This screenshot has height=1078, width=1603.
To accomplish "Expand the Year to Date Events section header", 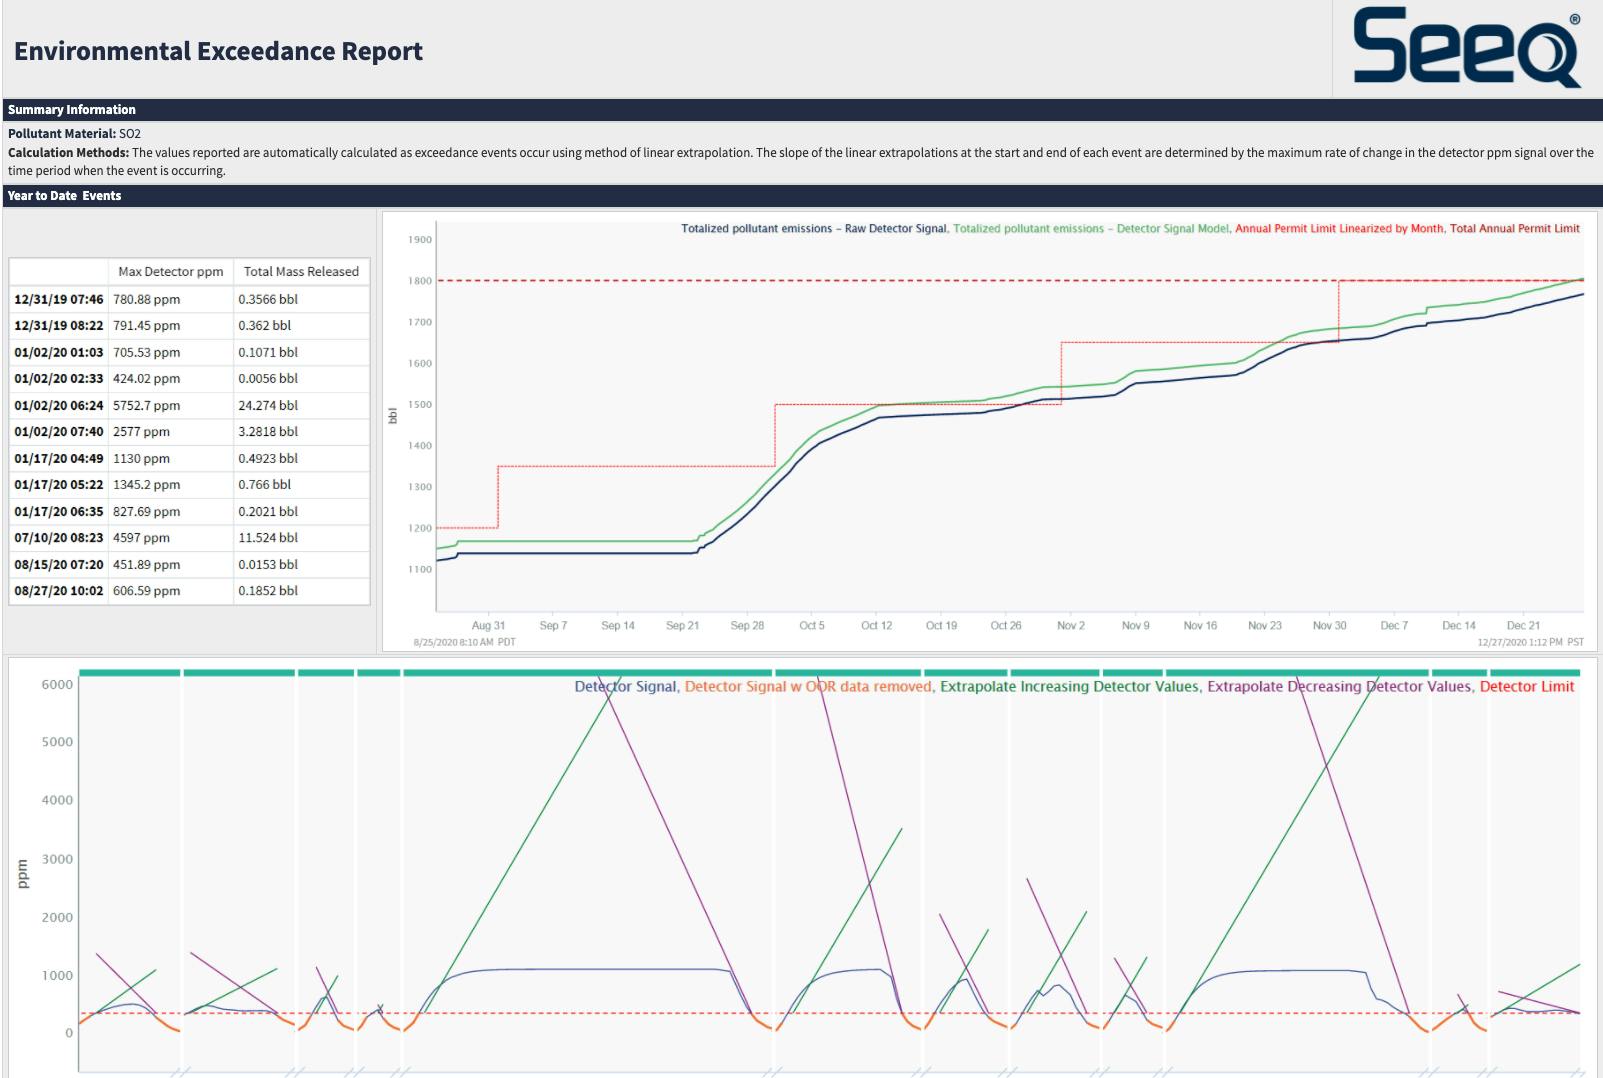I will (64, 195).
